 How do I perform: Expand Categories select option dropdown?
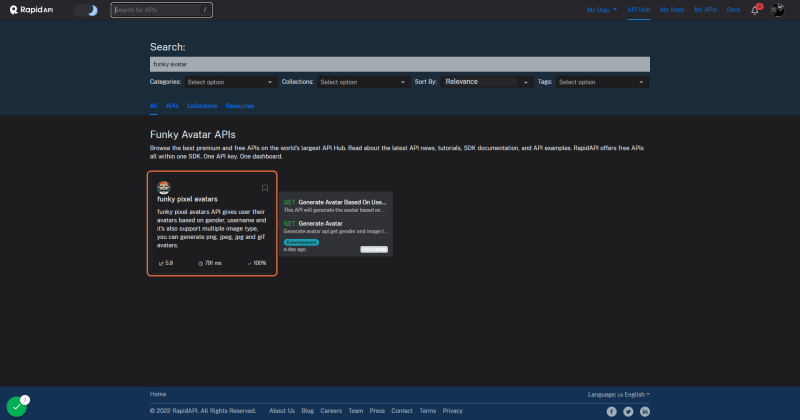[230, 82]
